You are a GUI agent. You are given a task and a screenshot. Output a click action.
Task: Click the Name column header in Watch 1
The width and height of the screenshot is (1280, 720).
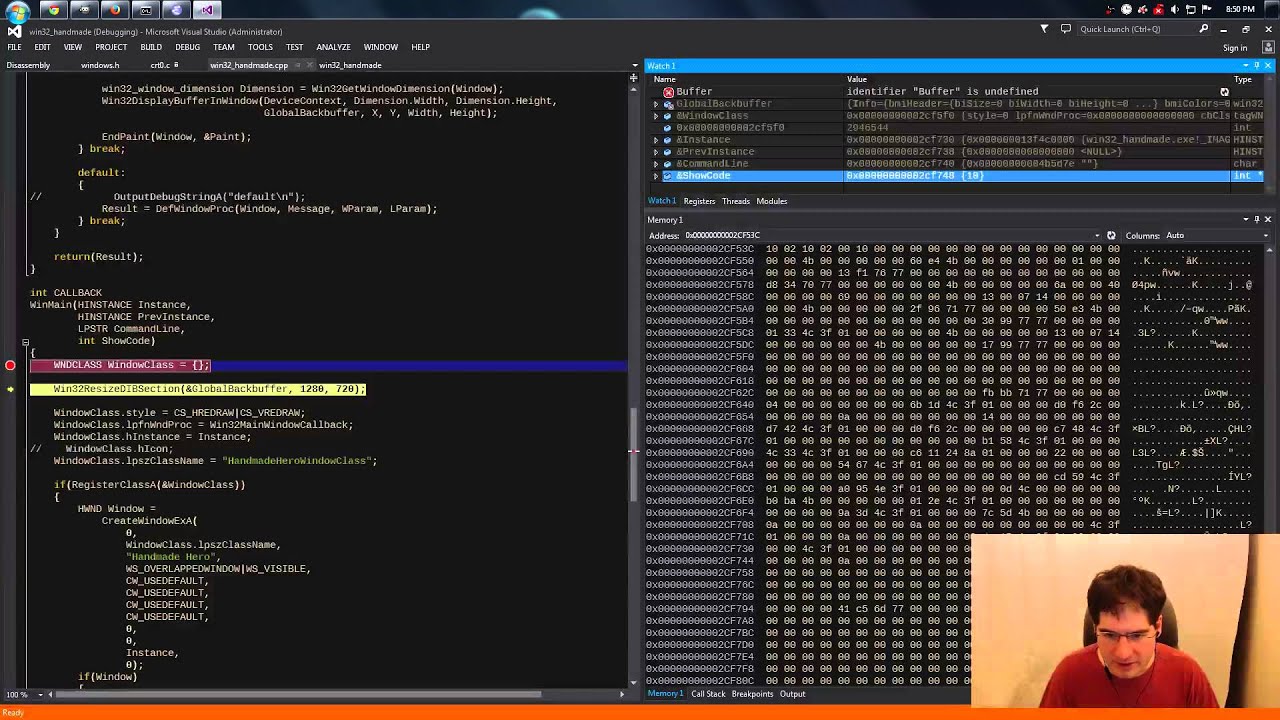665,79
